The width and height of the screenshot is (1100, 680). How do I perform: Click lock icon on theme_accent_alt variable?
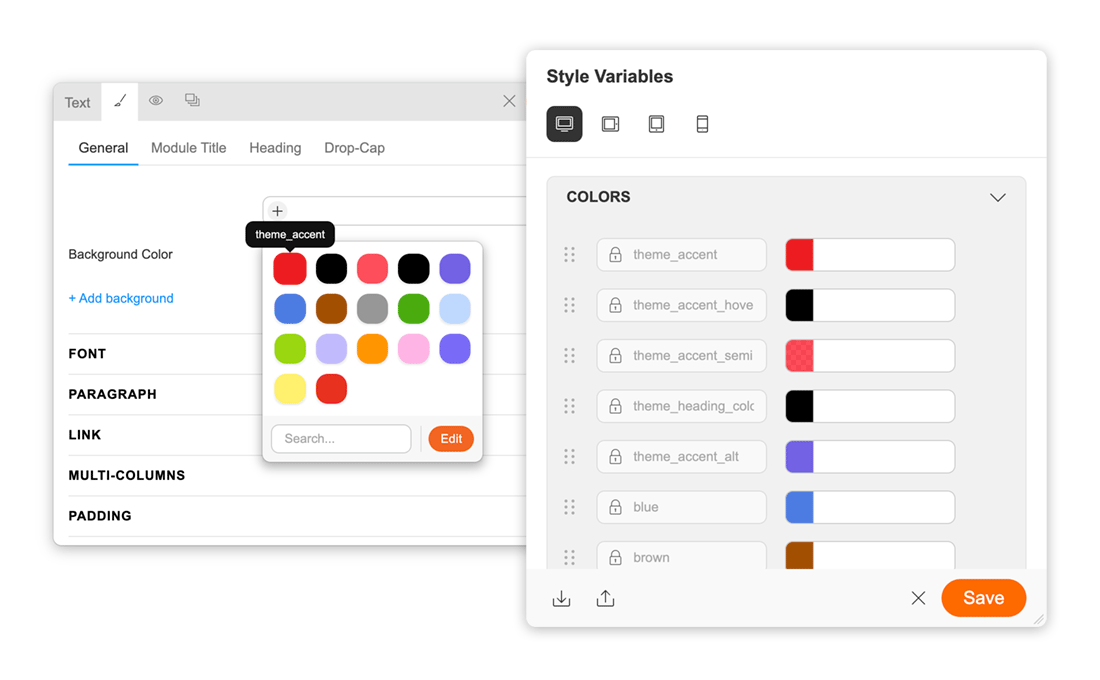pos(615,456)
